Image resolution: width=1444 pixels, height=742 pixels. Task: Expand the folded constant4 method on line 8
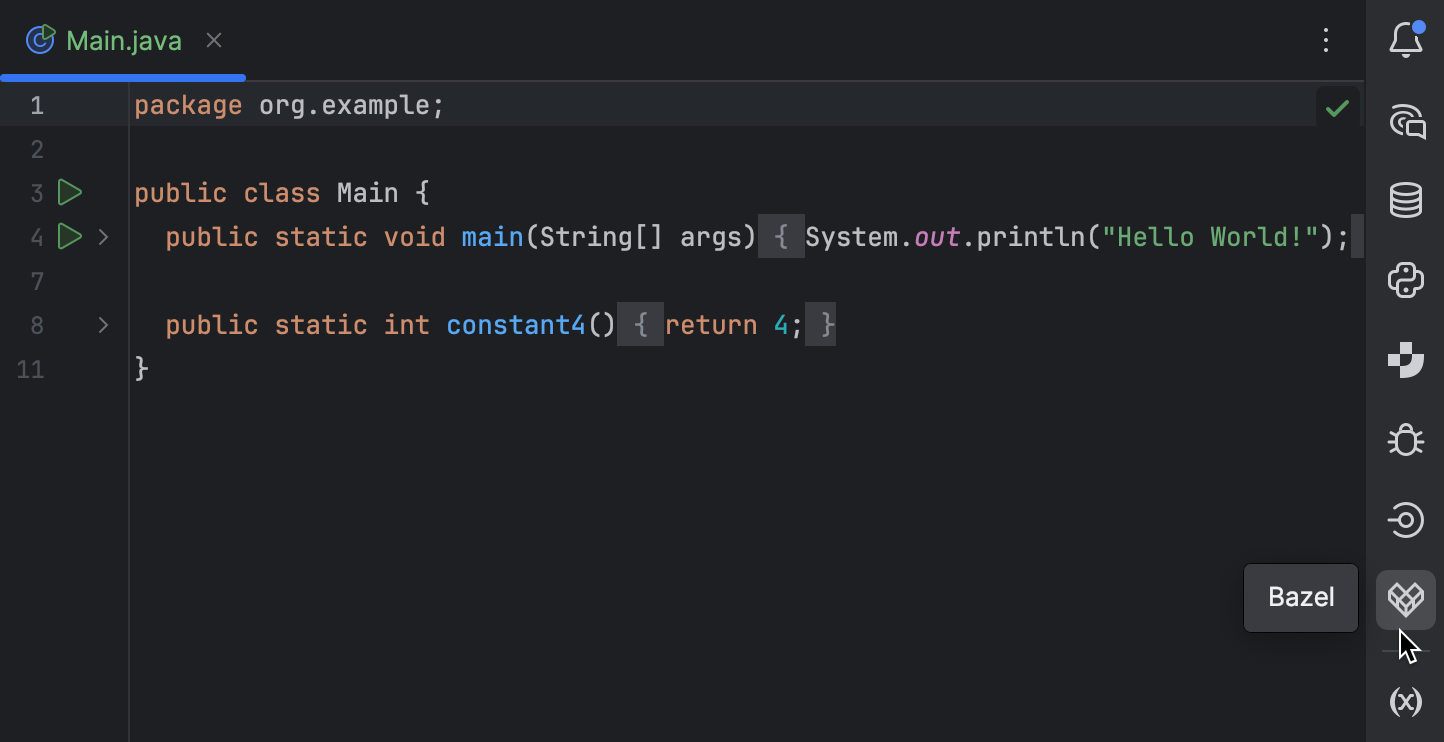coord(103,324)
